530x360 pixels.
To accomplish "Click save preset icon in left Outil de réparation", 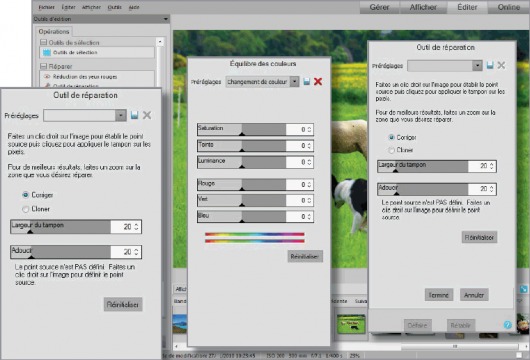I will (x=135, y=115).
